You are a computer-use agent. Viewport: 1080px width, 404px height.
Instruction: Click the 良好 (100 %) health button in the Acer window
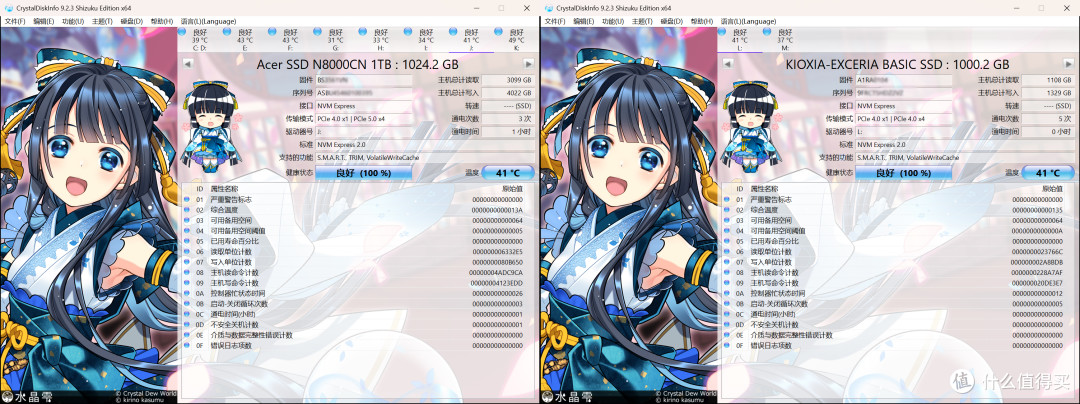click(363, 173)
